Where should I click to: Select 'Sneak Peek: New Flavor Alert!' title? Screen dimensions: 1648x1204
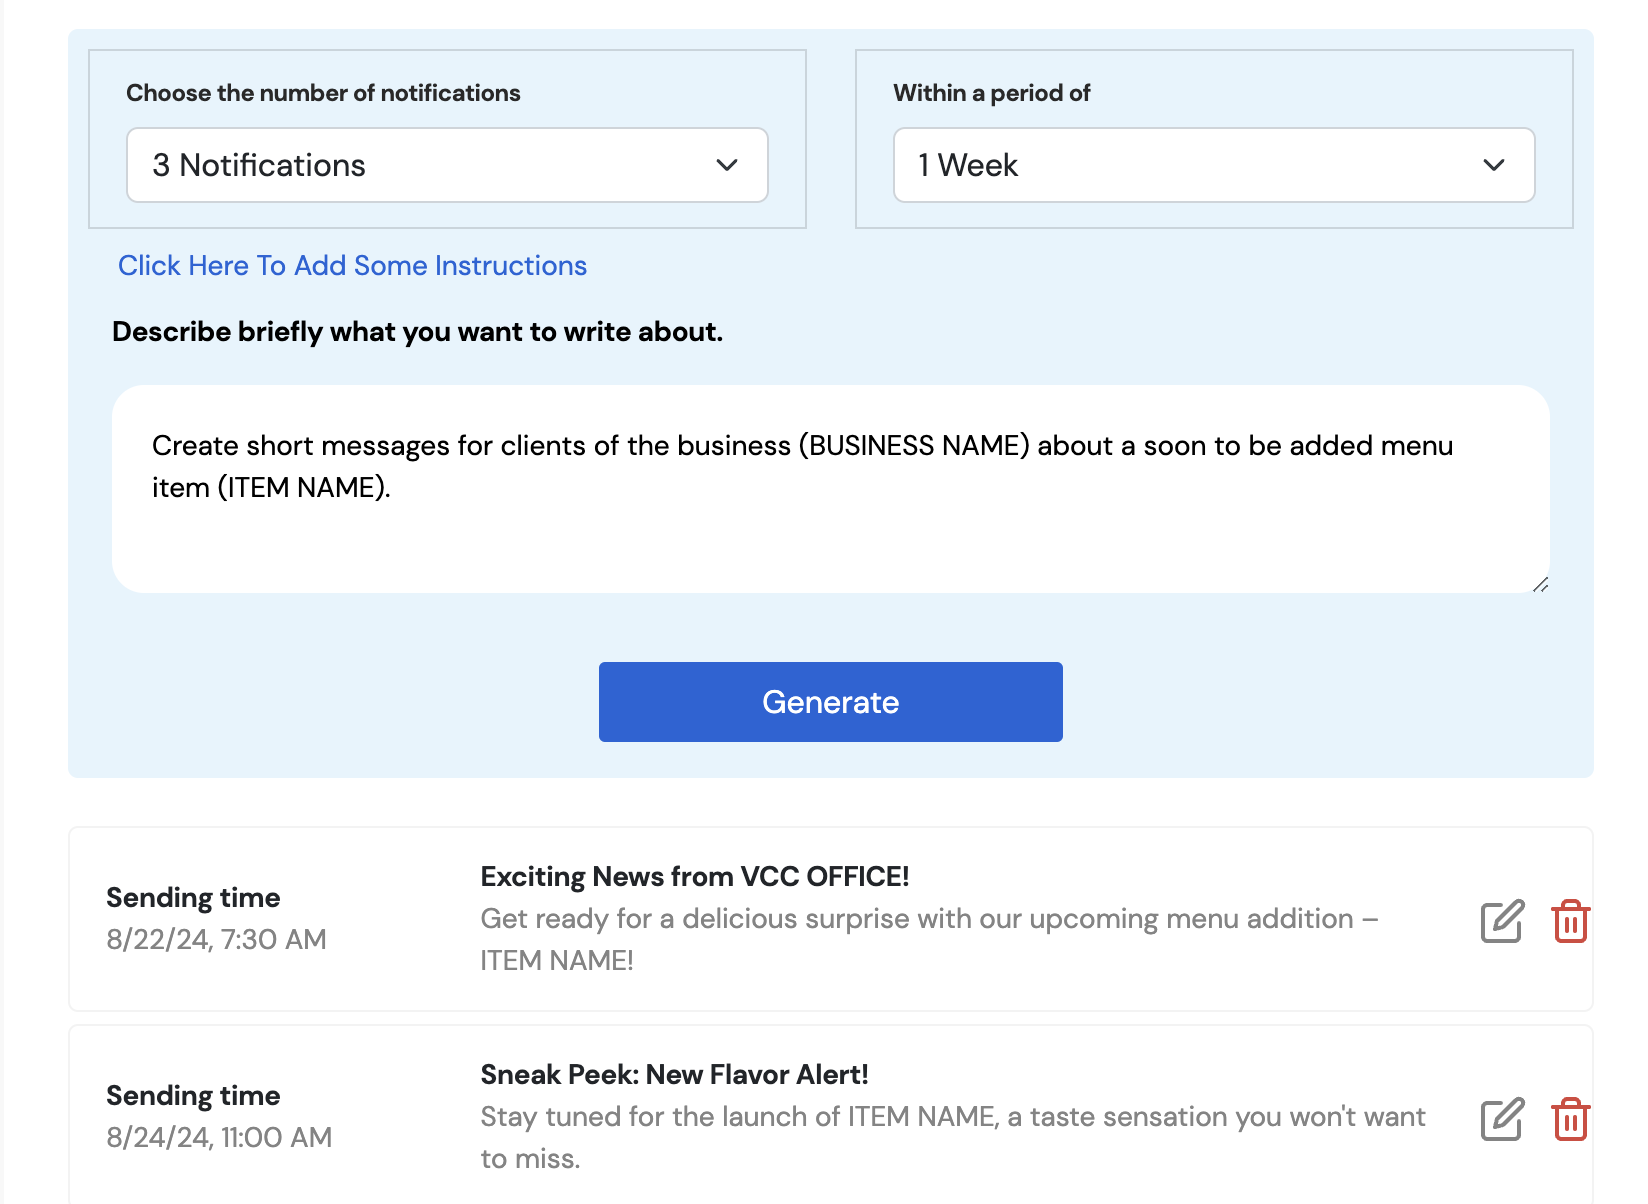click(674, 1075)
